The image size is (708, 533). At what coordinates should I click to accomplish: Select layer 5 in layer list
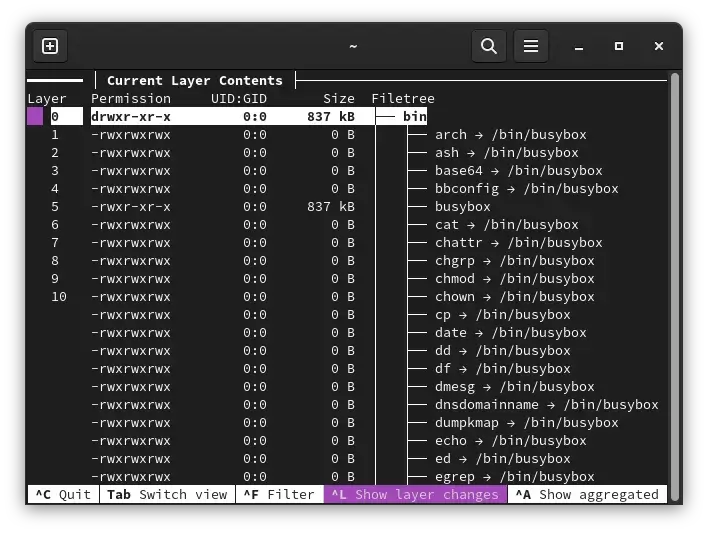(x=55, y=207)
